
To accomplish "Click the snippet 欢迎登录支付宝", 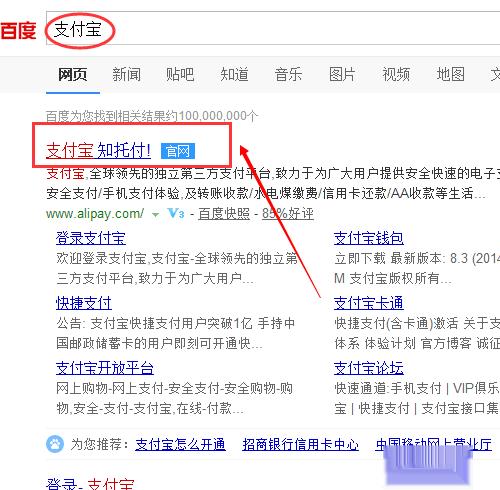I will pos(101,258).
